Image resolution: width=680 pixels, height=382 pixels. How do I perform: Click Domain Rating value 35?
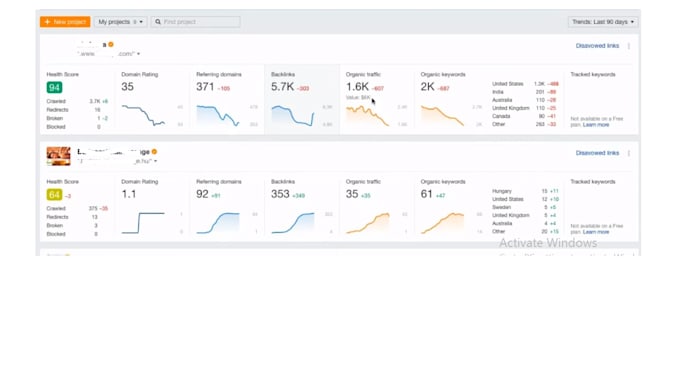(x=128, y=87)
